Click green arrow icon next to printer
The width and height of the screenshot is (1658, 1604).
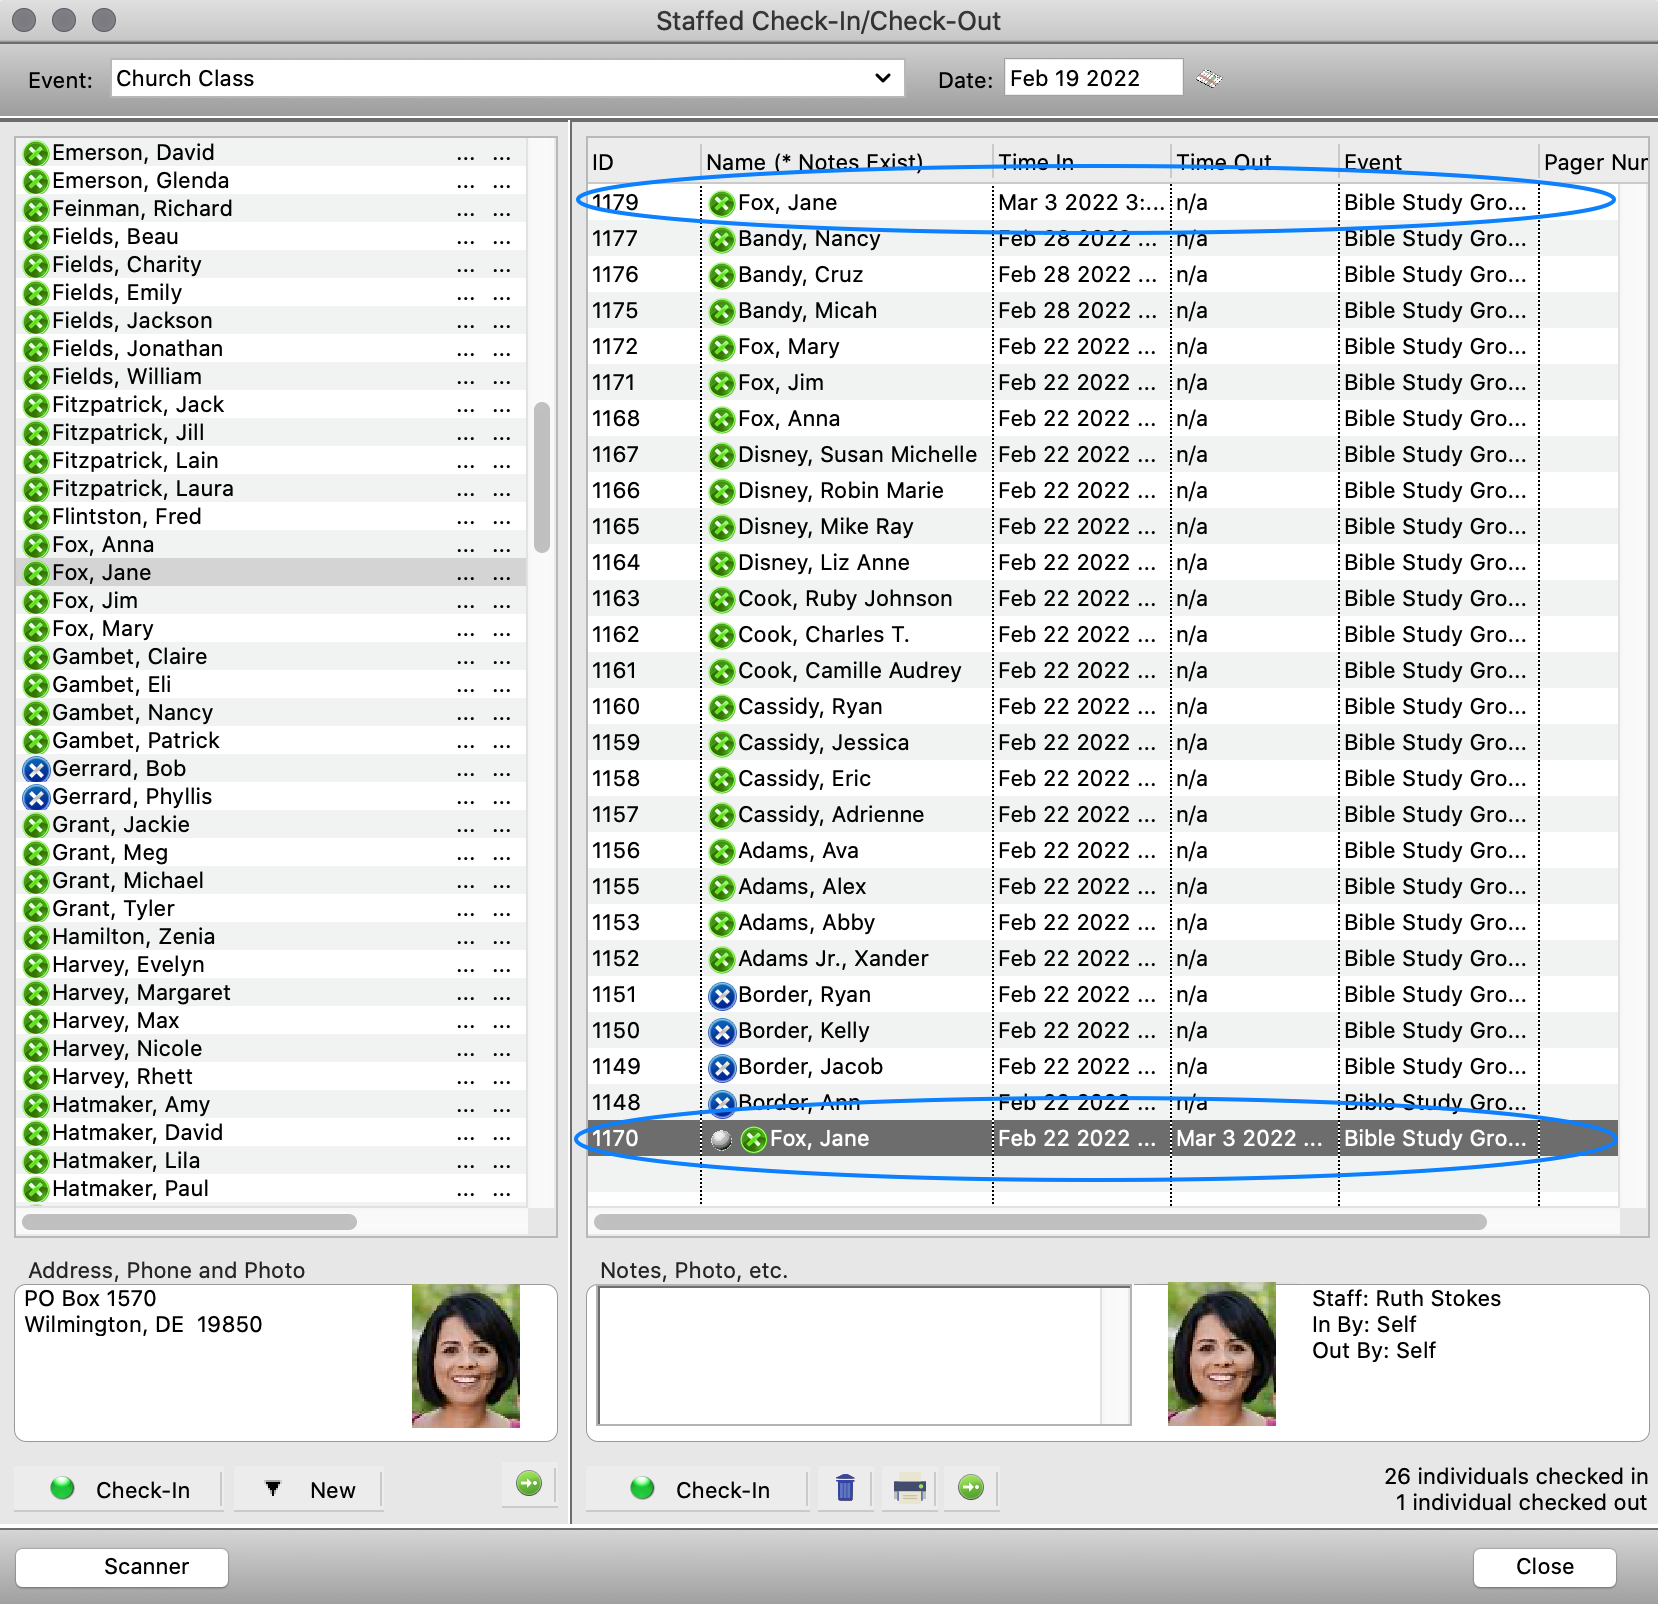point(971,1488)
